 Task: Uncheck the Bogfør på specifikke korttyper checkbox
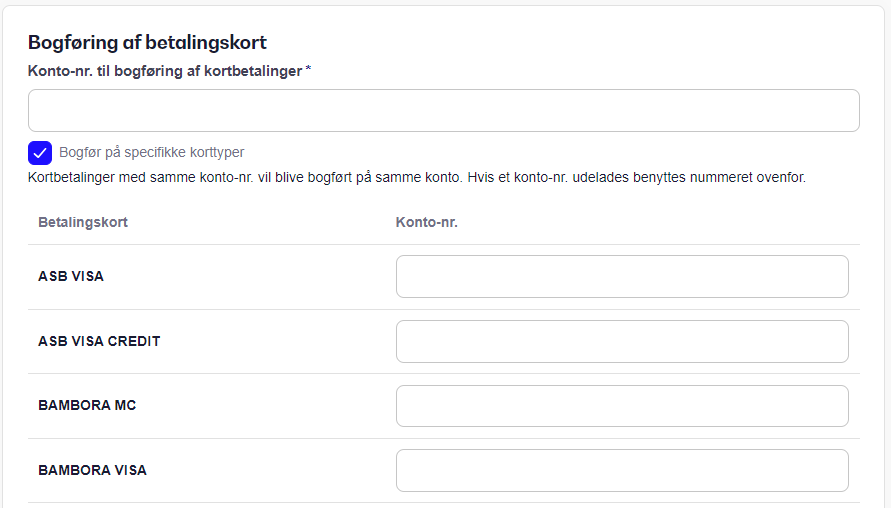(x=40, y=153)
